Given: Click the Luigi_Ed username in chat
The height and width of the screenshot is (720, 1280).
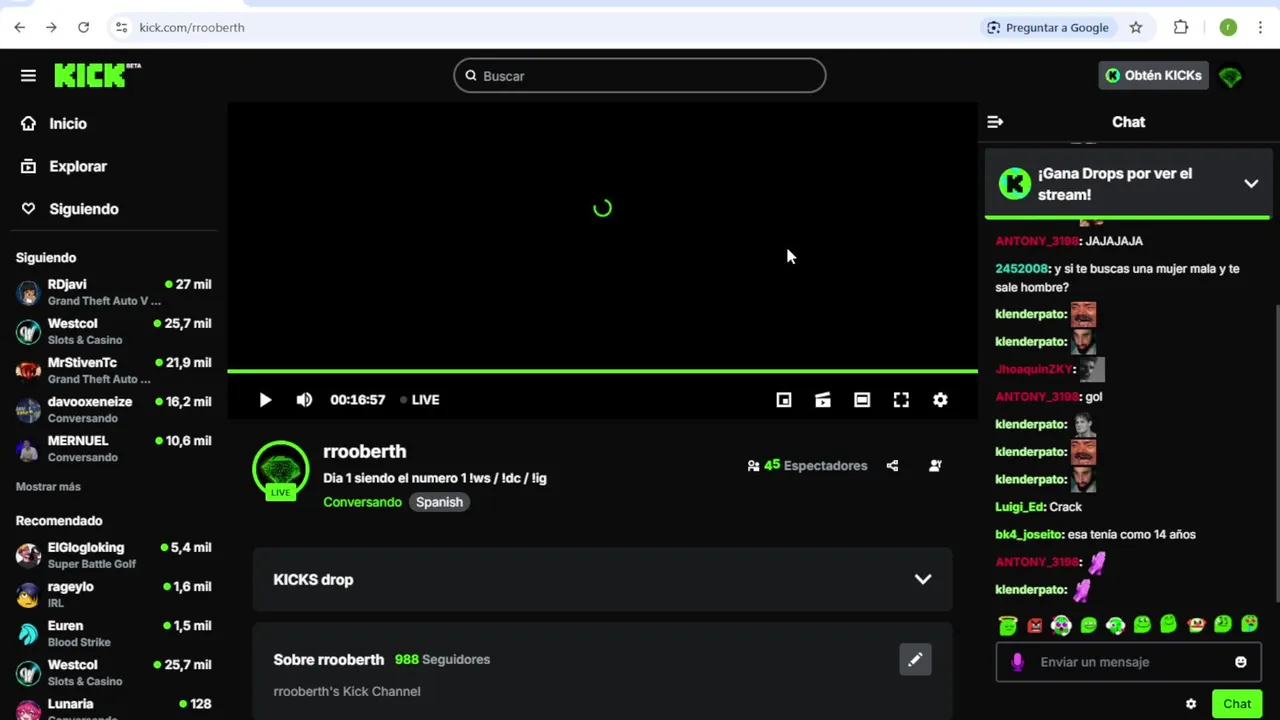Looking at the screenshot, I should (1019, 507).
